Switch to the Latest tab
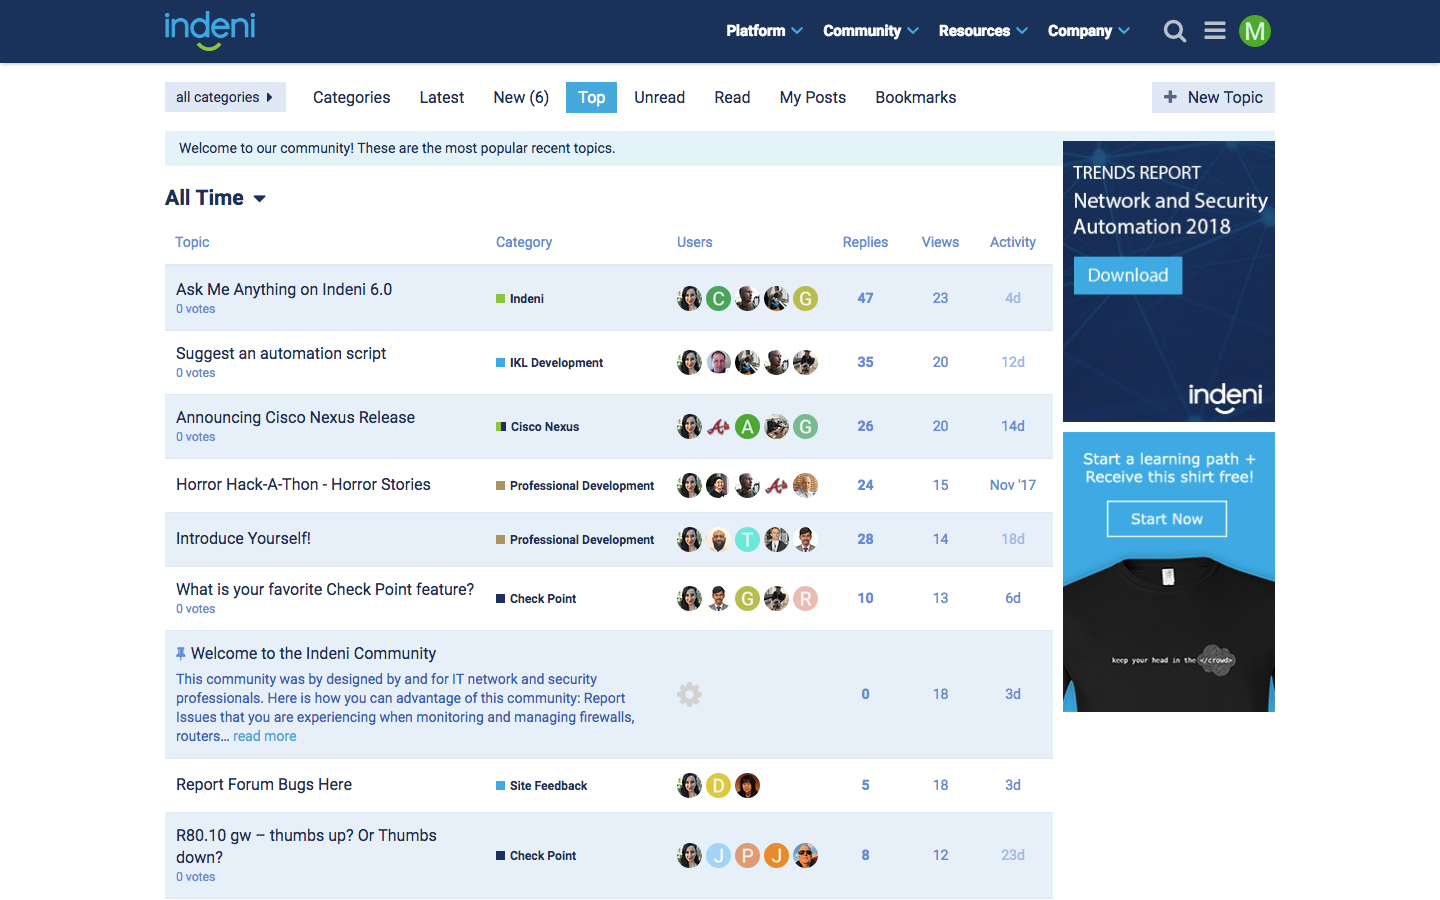This screenshot has width=1440, height=900. 441,97
